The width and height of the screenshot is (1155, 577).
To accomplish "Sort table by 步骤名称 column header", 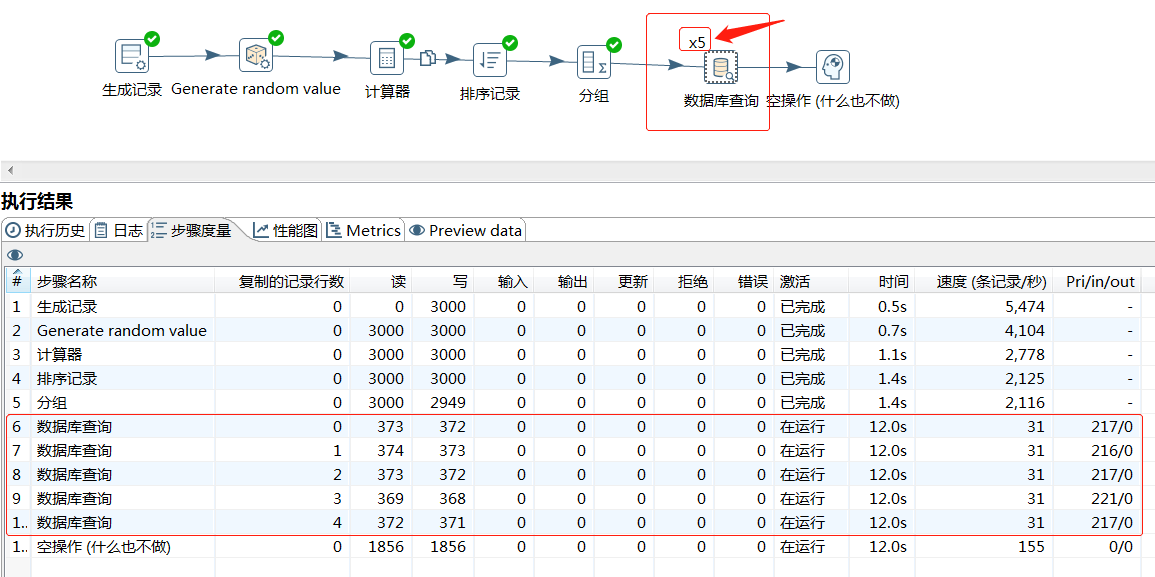I will pyautogui.click(x=67, y=282).
